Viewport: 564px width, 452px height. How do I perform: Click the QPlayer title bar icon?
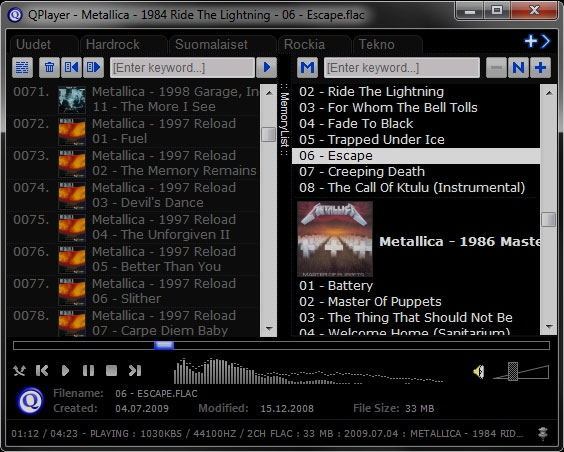[x=15, y=15]
